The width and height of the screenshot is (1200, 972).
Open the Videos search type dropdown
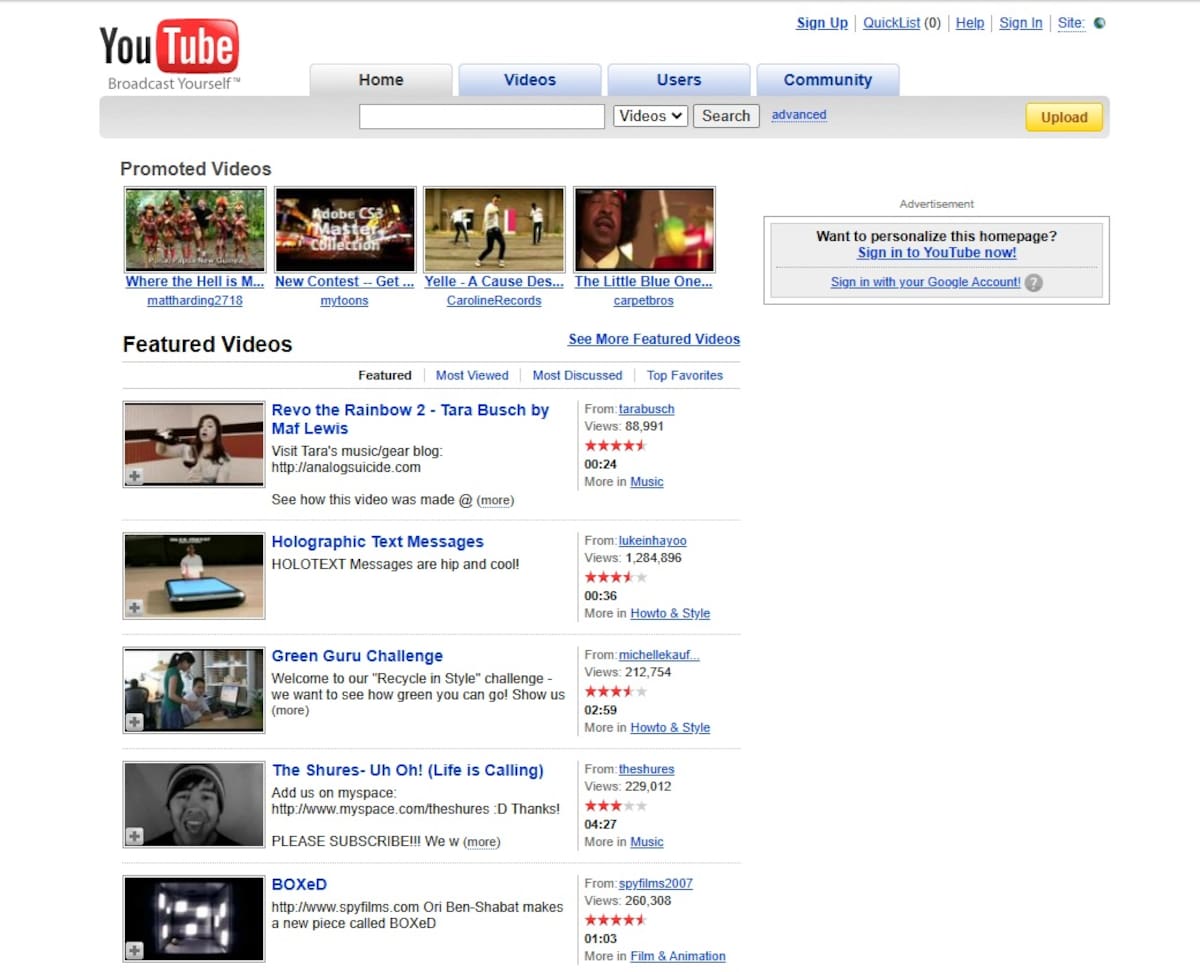click(650, 116)
